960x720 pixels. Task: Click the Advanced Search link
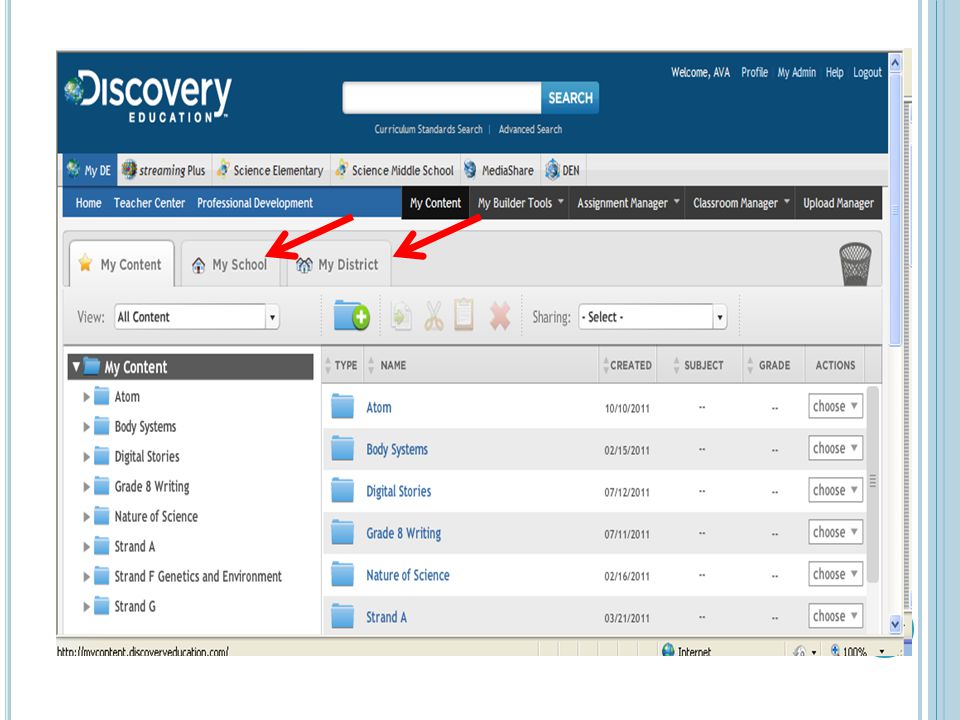530,129
